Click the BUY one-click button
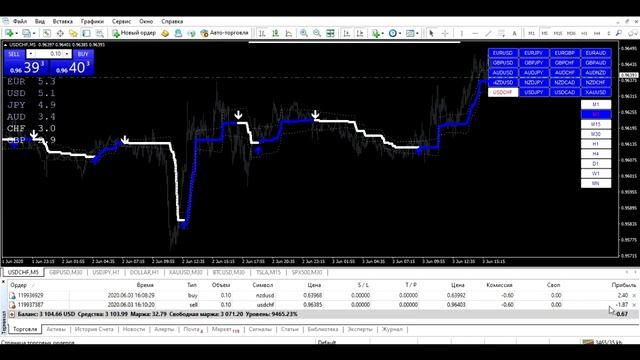640x360 pixels. 83,54
